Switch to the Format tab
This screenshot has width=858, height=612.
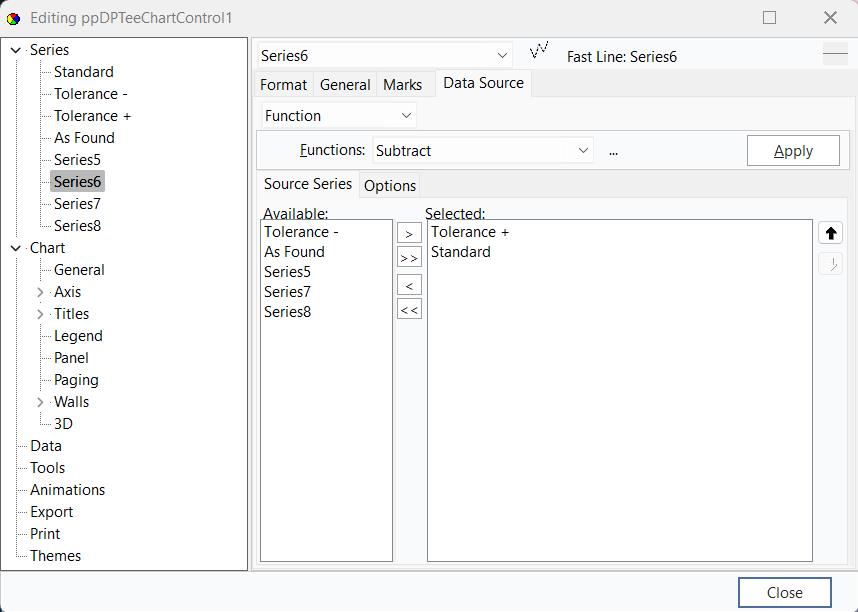pos(283,85)
